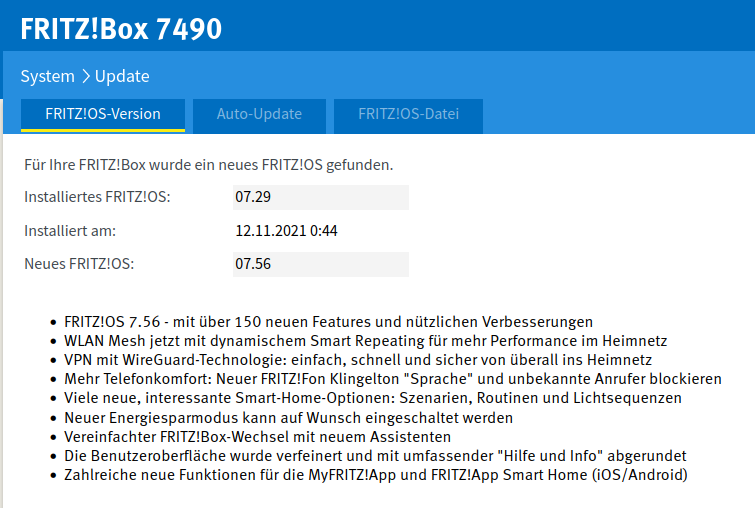The width and height of the screenshot is (755, 508).
Task: Open the FRITZ!OS-Datei tab
Action: tap(408, 116)
